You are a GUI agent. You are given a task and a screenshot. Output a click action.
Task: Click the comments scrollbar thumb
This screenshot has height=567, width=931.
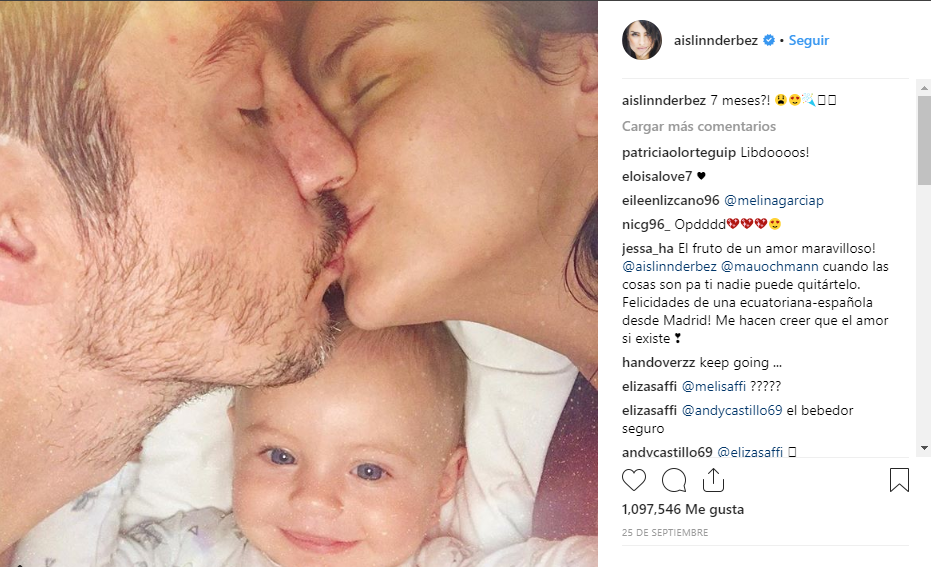coord(924,140)
